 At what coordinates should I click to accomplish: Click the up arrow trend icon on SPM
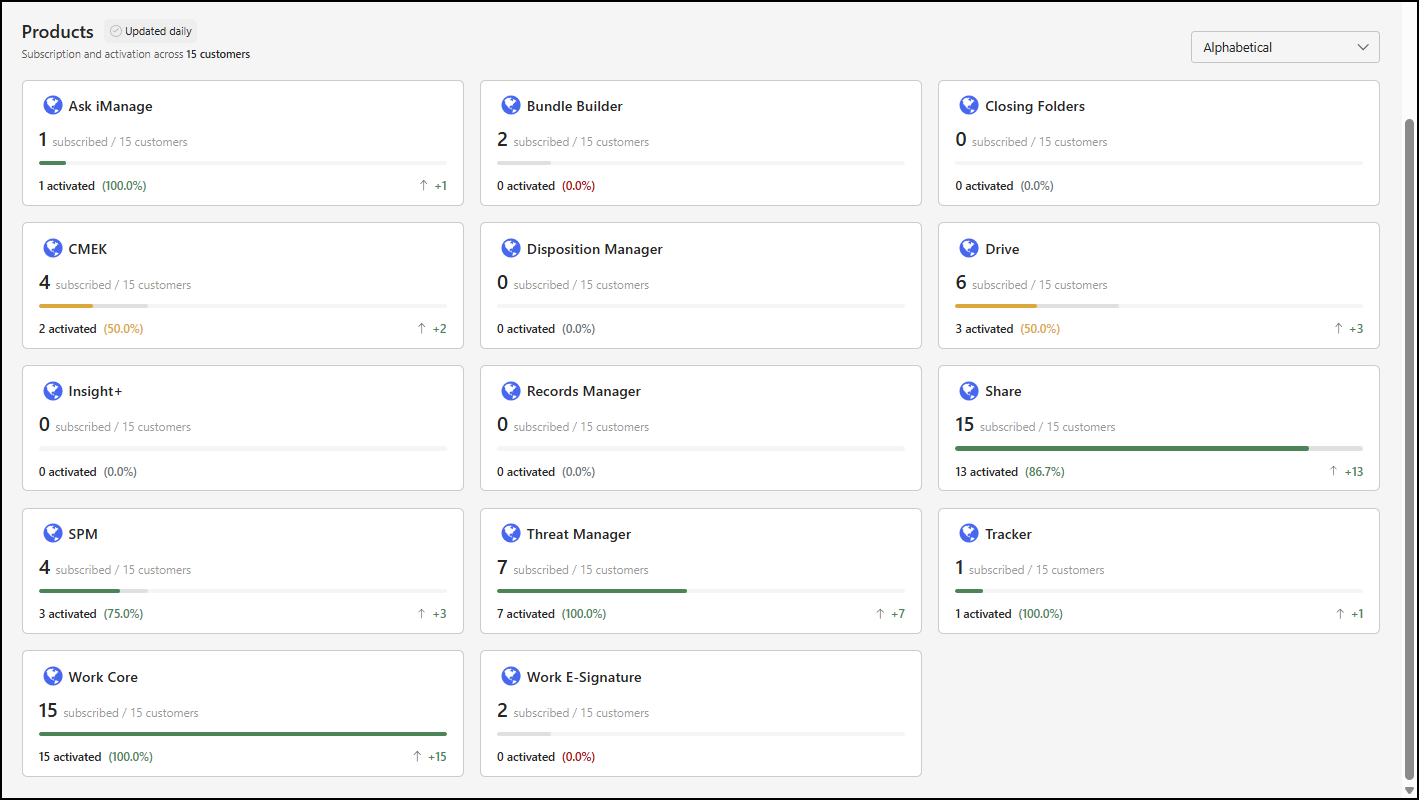[x=422, y=614]
